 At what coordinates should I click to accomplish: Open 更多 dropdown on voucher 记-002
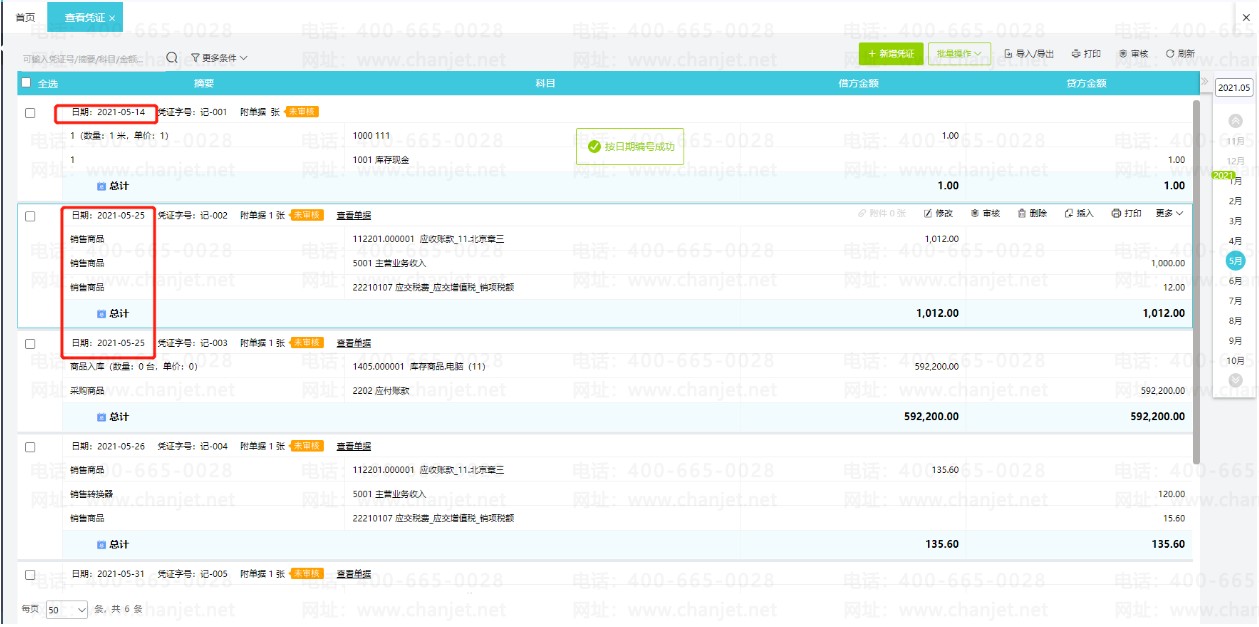tap(1169, 214)
